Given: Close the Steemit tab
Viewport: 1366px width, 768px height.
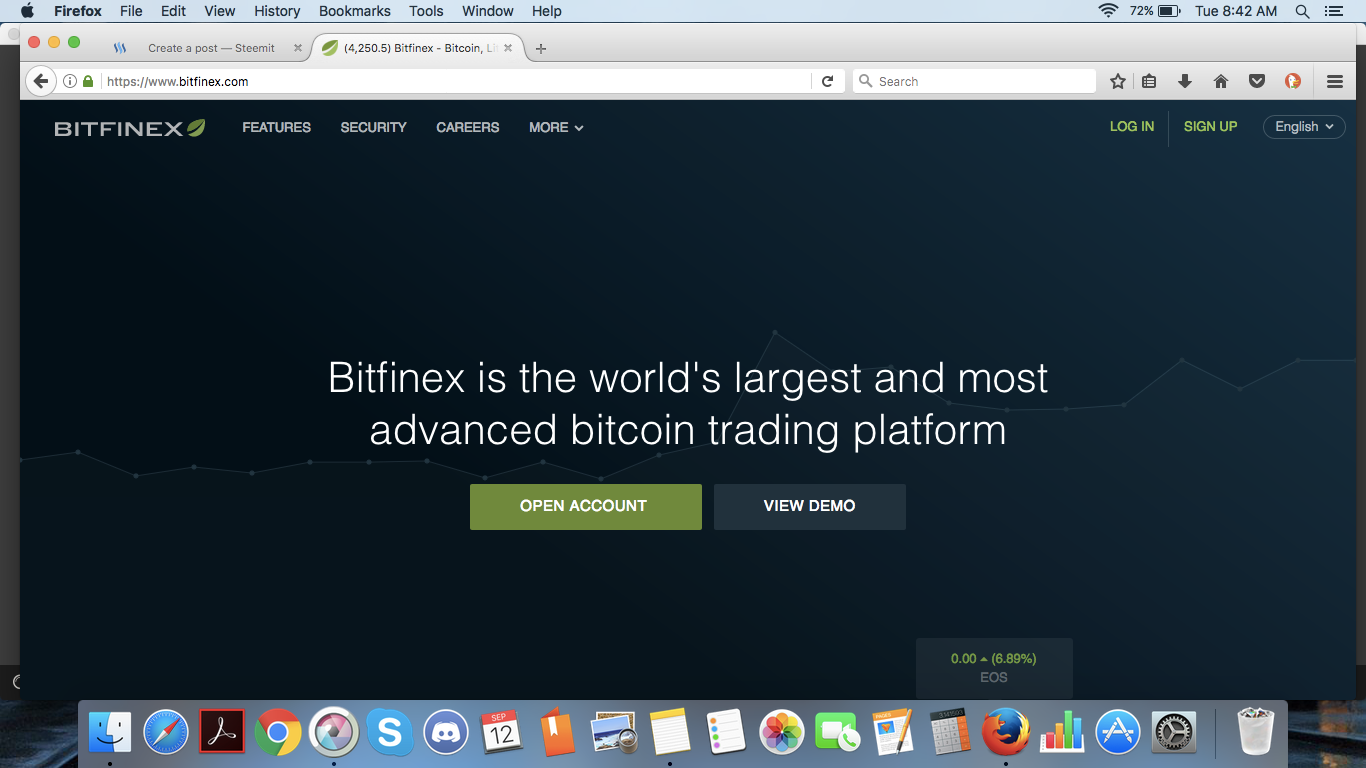Looking at the screenshot, I should [297, 48].
